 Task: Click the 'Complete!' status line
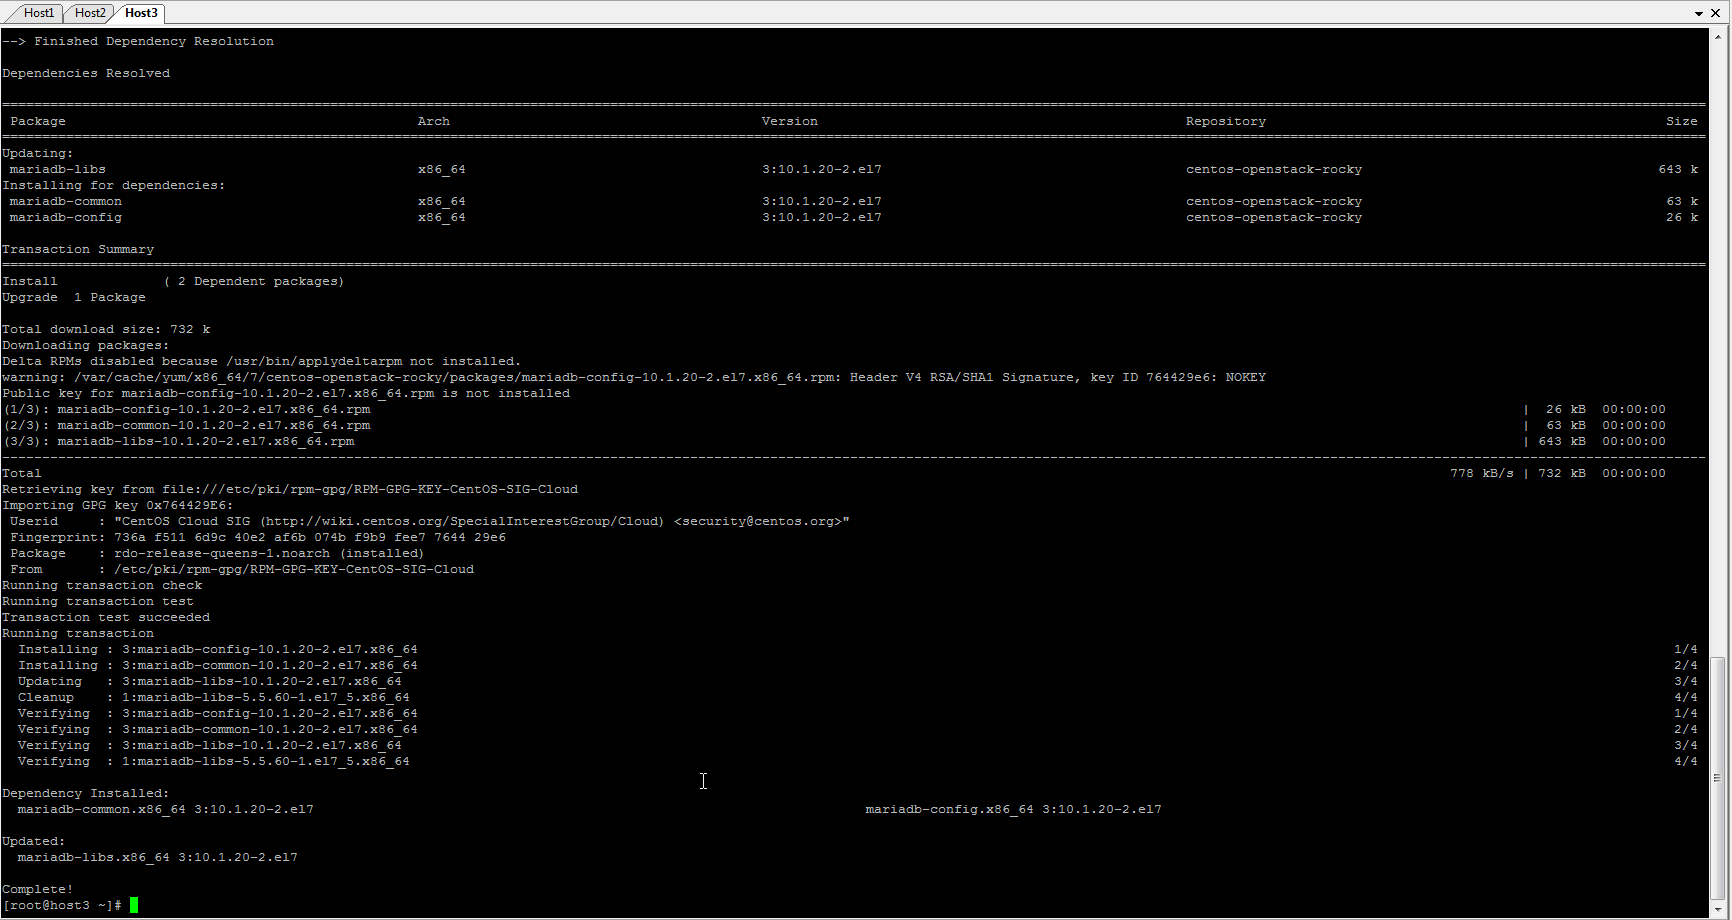[x=38, y=889]
